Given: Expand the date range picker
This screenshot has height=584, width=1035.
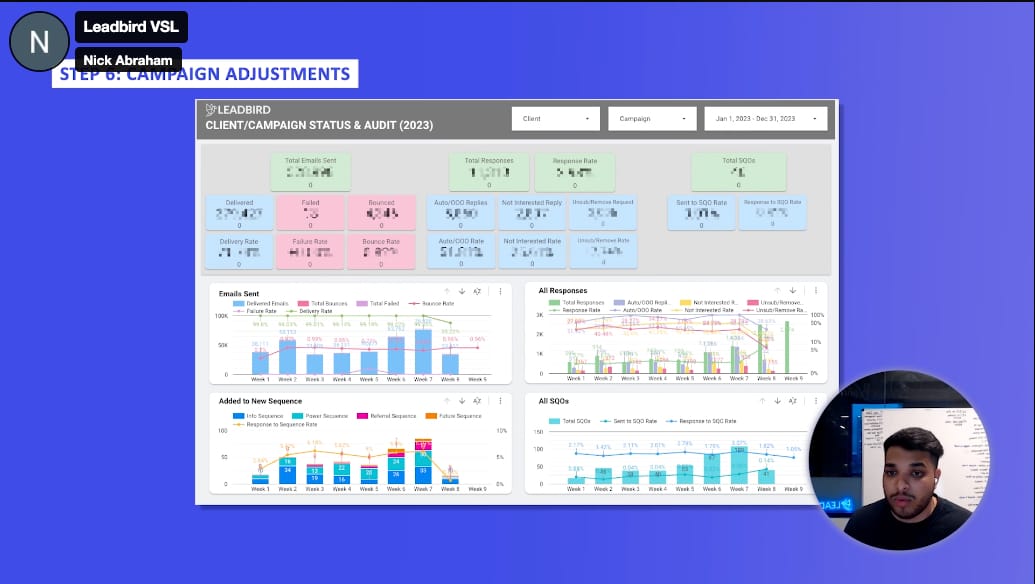Looking at the screenshot, I should pos(766,118).
